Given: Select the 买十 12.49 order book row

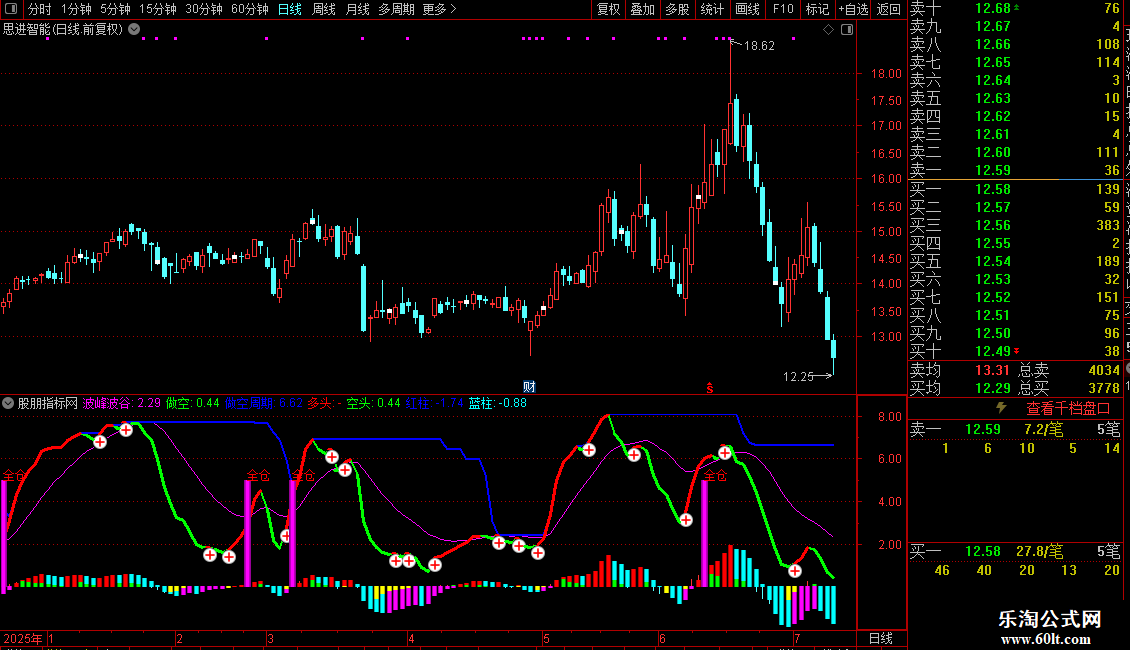Looking at the screenshot, I should pos(1015,351).
